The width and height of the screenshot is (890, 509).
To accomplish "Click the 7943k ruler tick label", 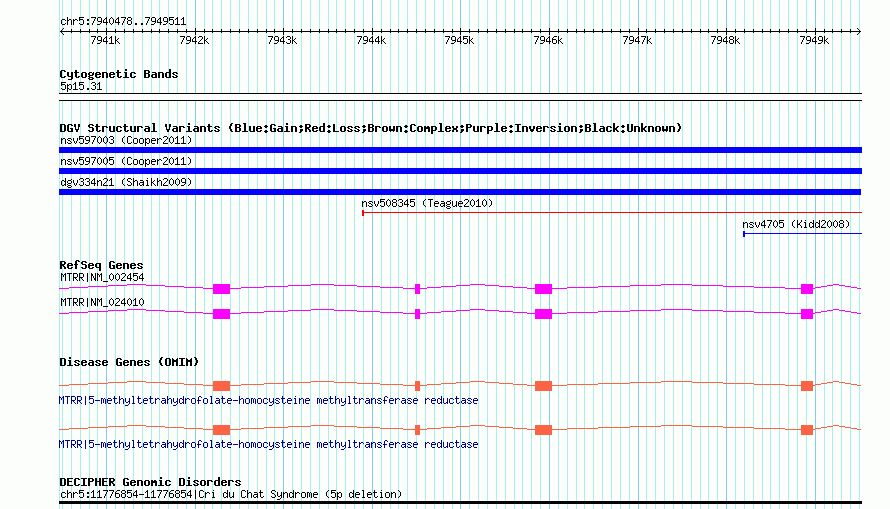I will coord(282,40).
